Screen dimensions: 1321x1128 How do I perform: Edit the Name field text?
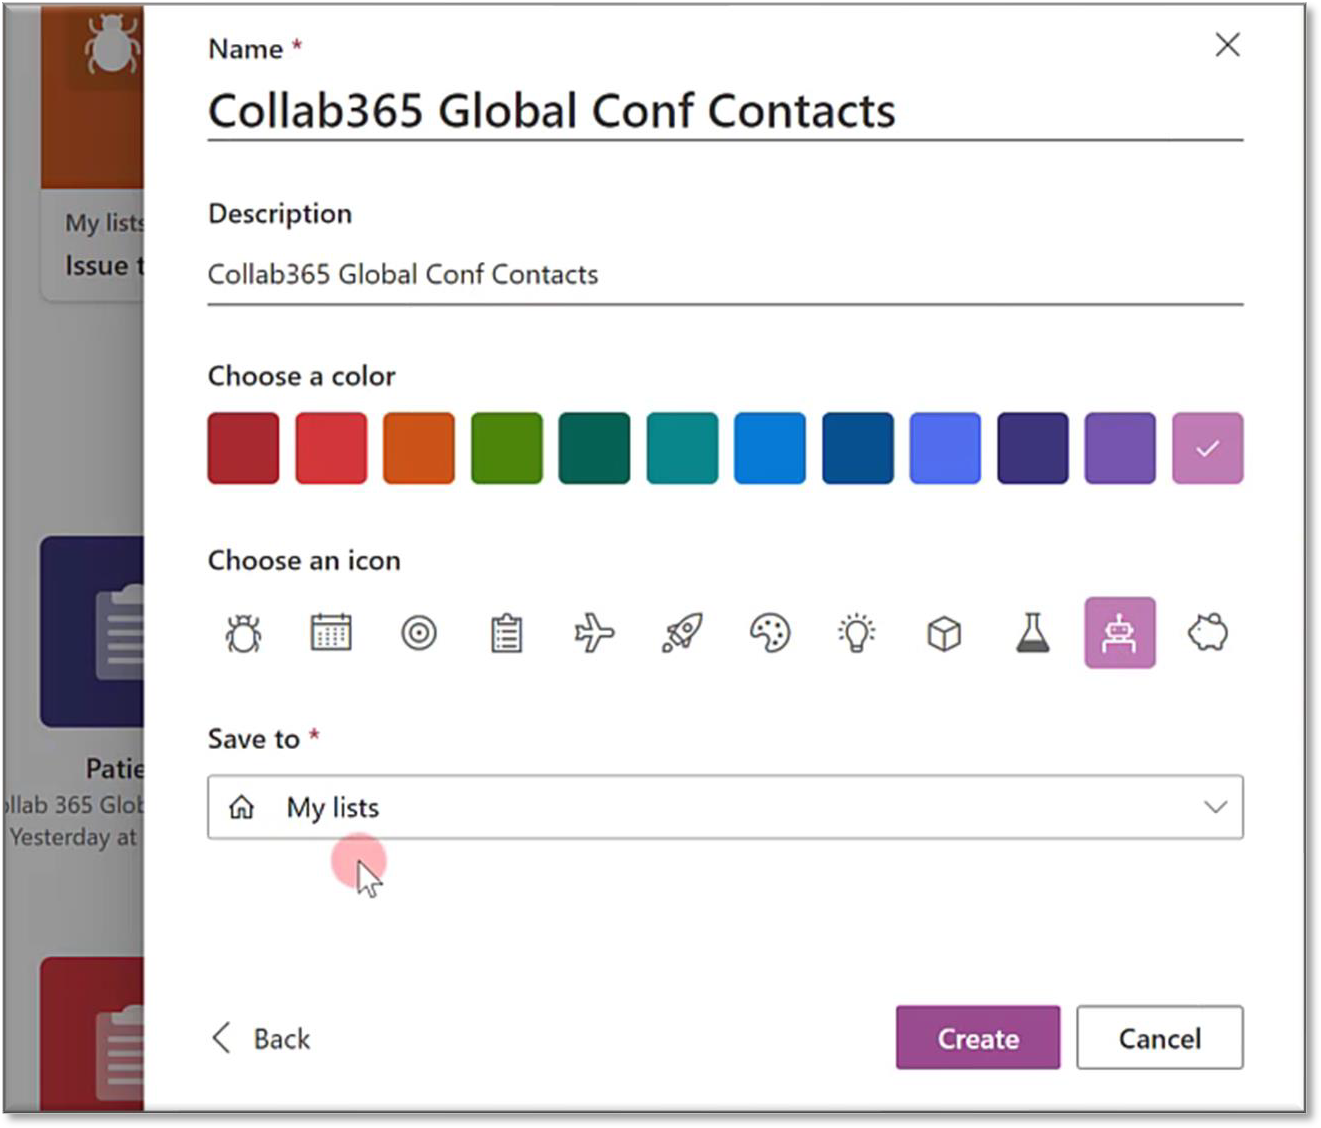725,110
